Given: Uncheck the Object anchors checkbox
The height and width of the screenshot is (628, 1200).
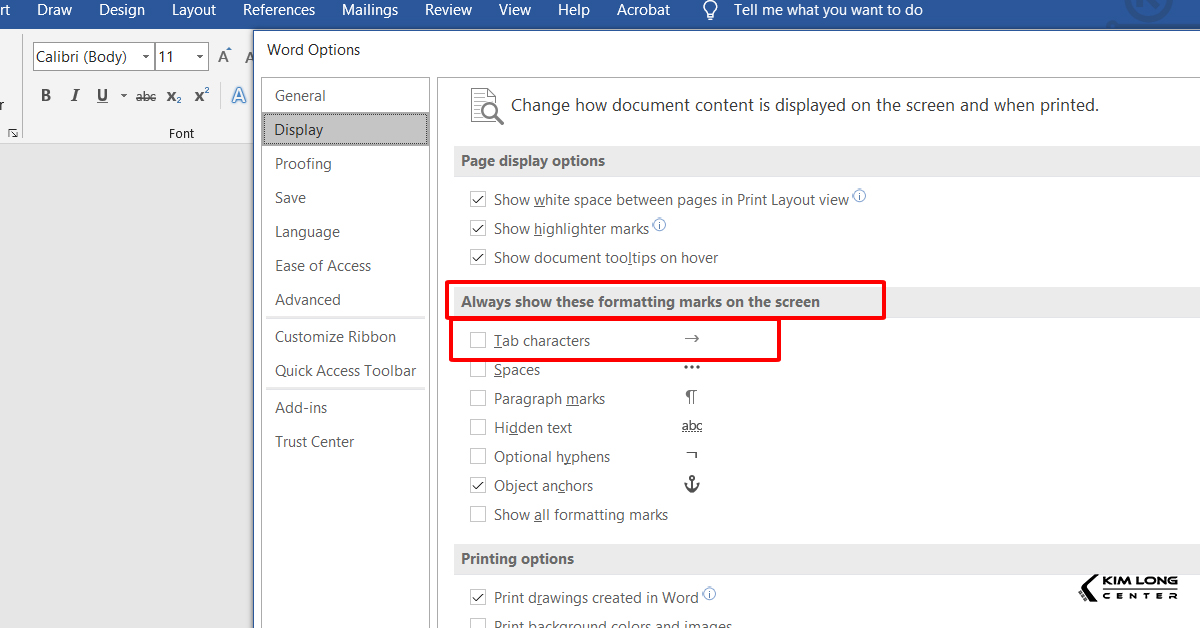Looking at the screenshot, I should coord(478,486).
